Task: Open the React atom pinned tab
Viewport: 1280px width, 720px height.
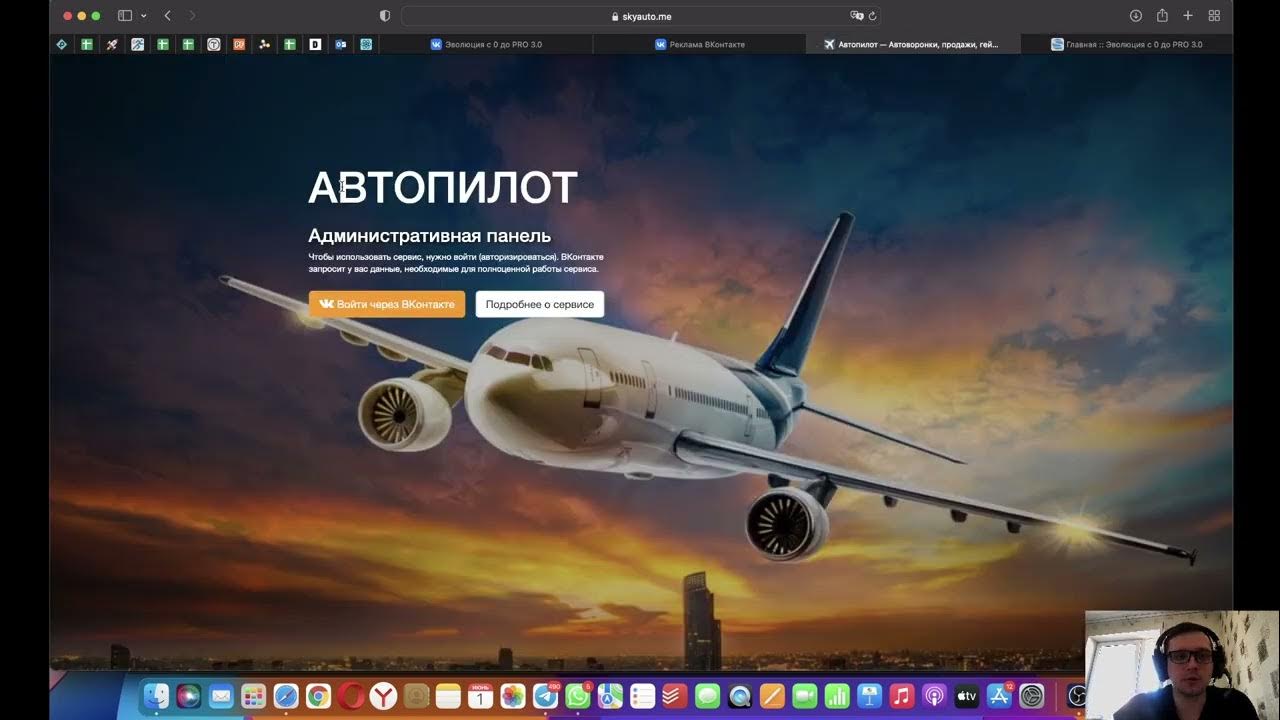Action: point(366,44)
